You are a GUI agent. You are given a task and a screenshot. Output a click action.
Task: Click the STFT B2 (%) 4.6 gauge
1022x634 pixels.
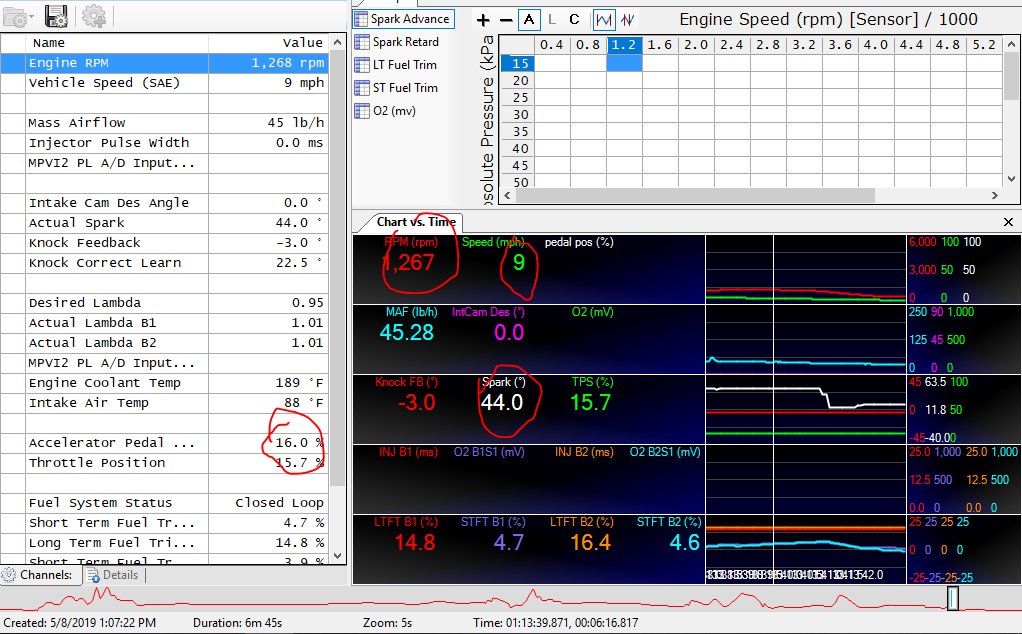coord(669,534)
